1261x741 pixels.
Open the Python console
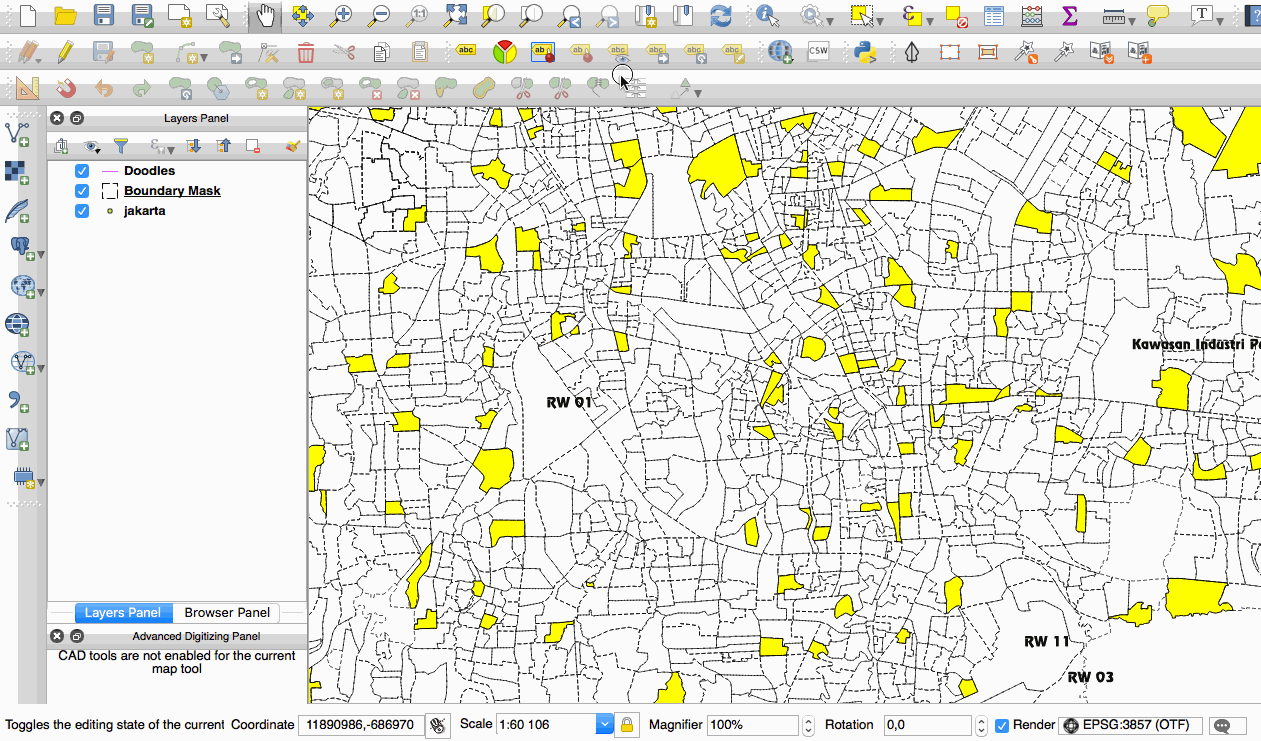[865, 52]
